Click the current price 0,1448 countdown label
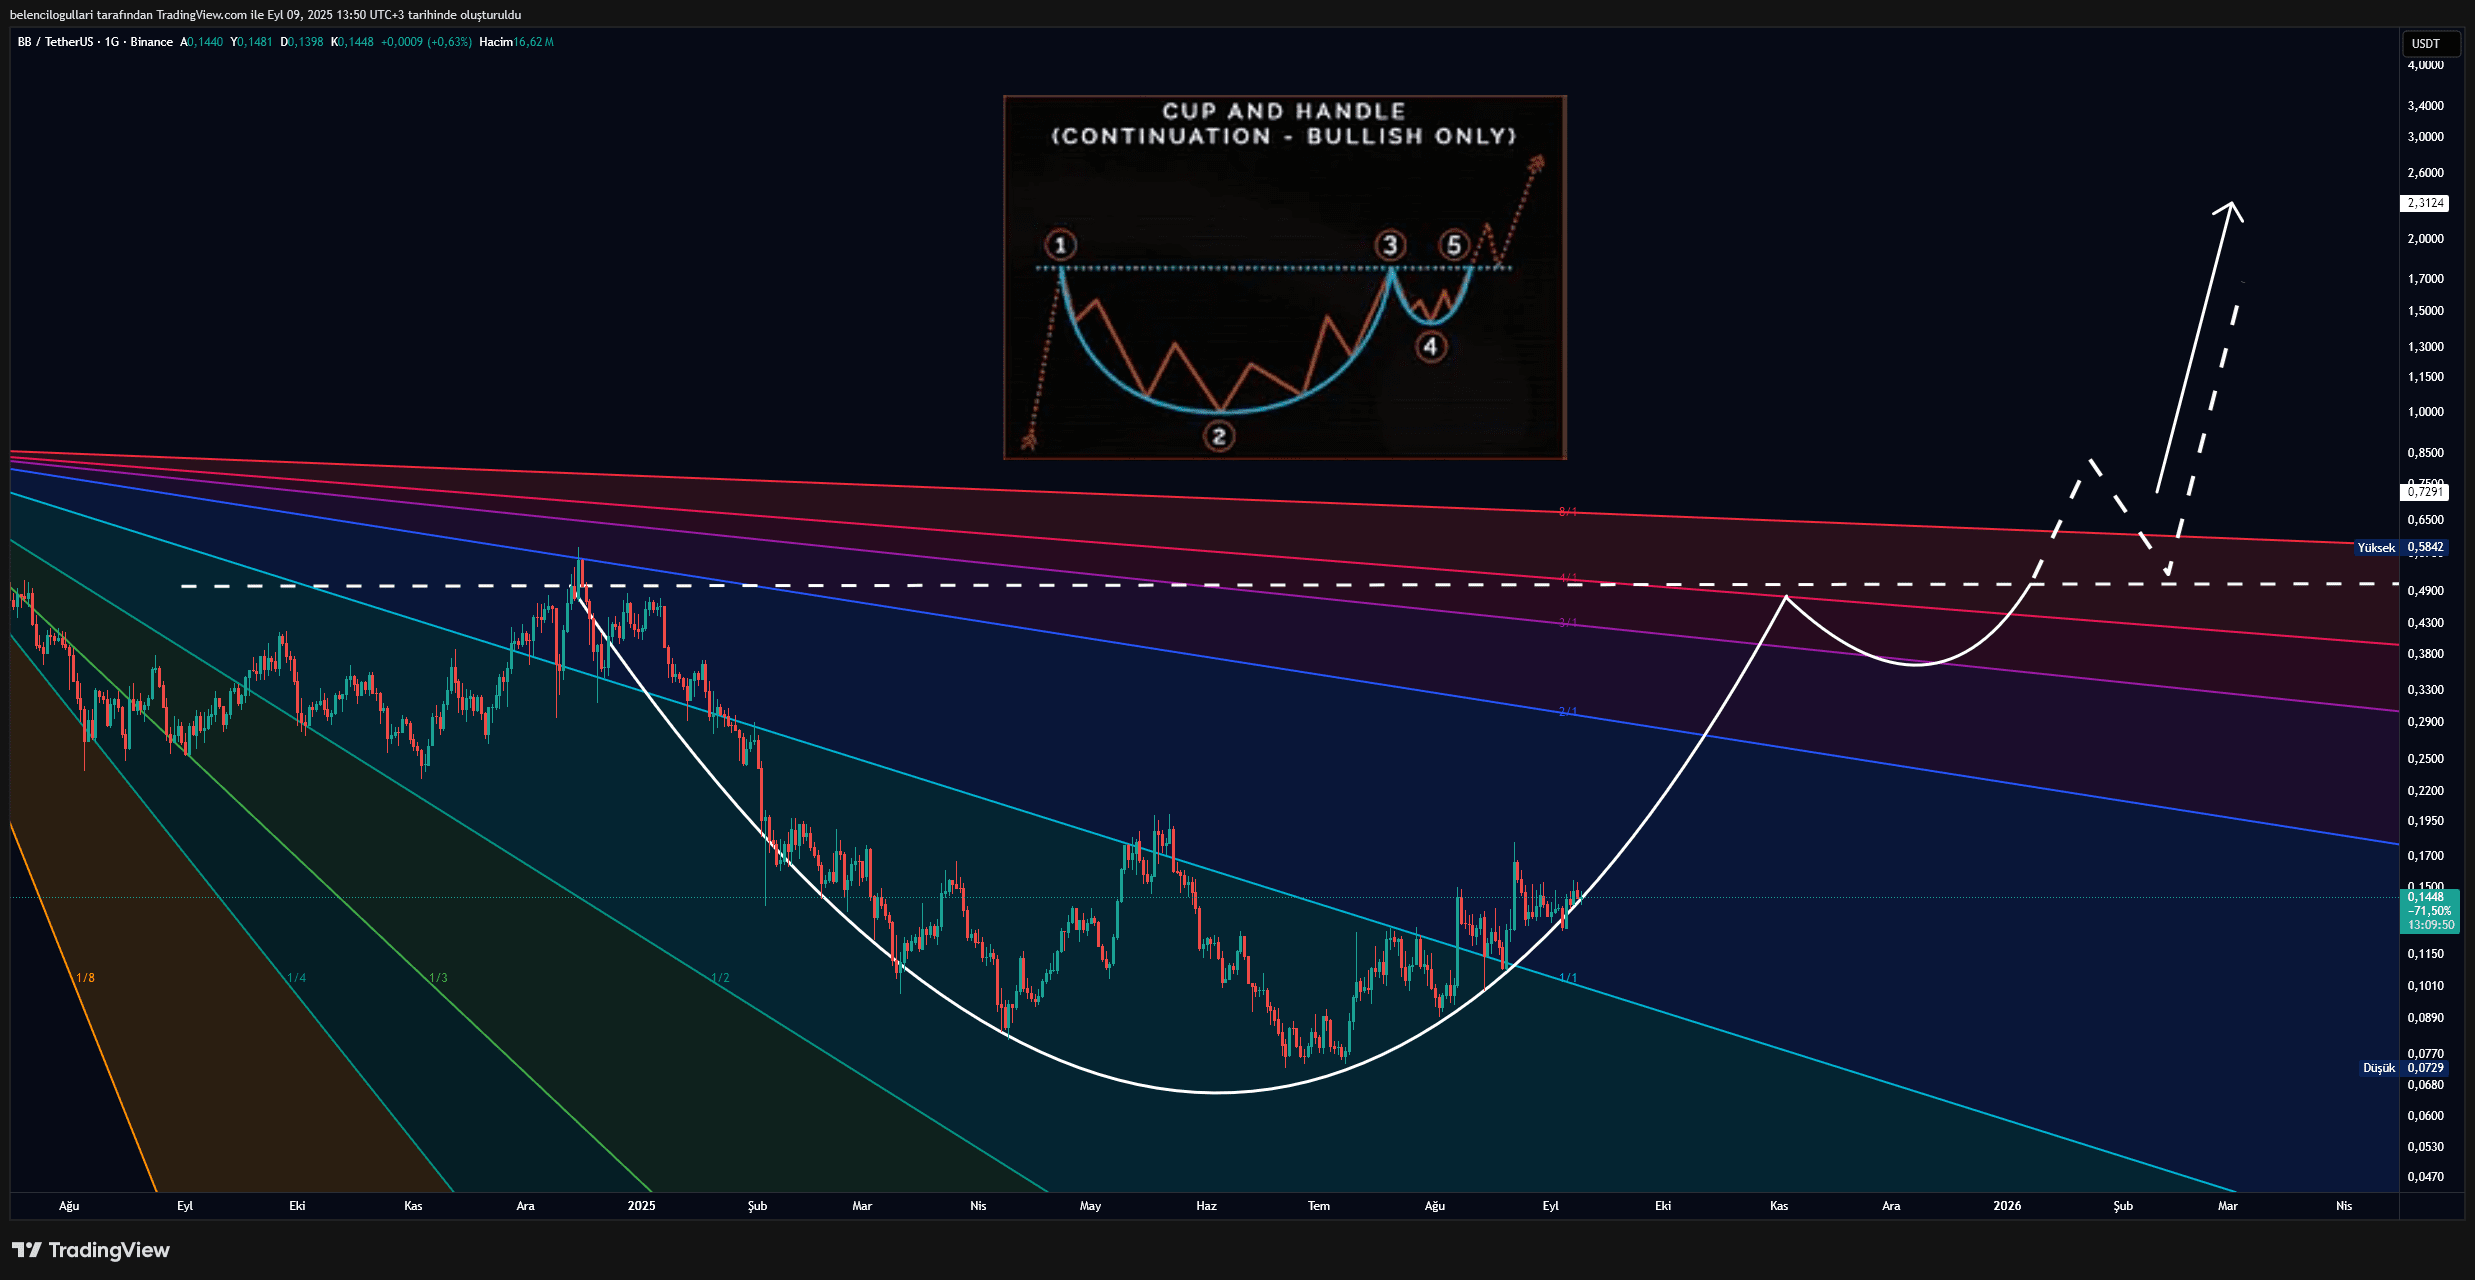This screenshot has width=2475, height=1280. [x=2429, y=911]
